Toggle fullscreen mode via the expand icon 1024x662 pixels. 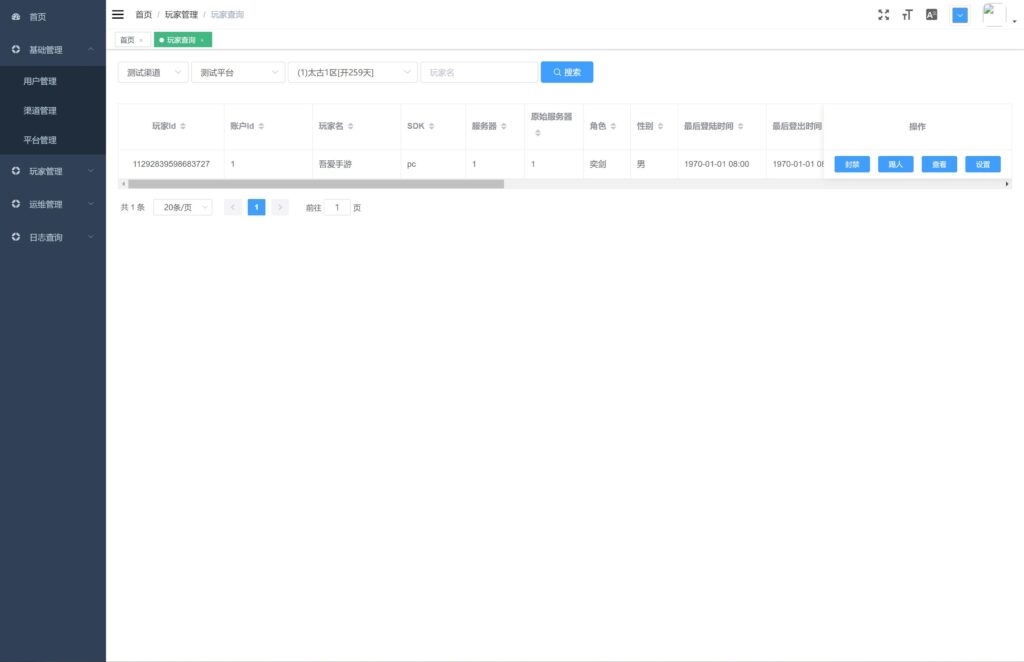(x=883, y=14)
